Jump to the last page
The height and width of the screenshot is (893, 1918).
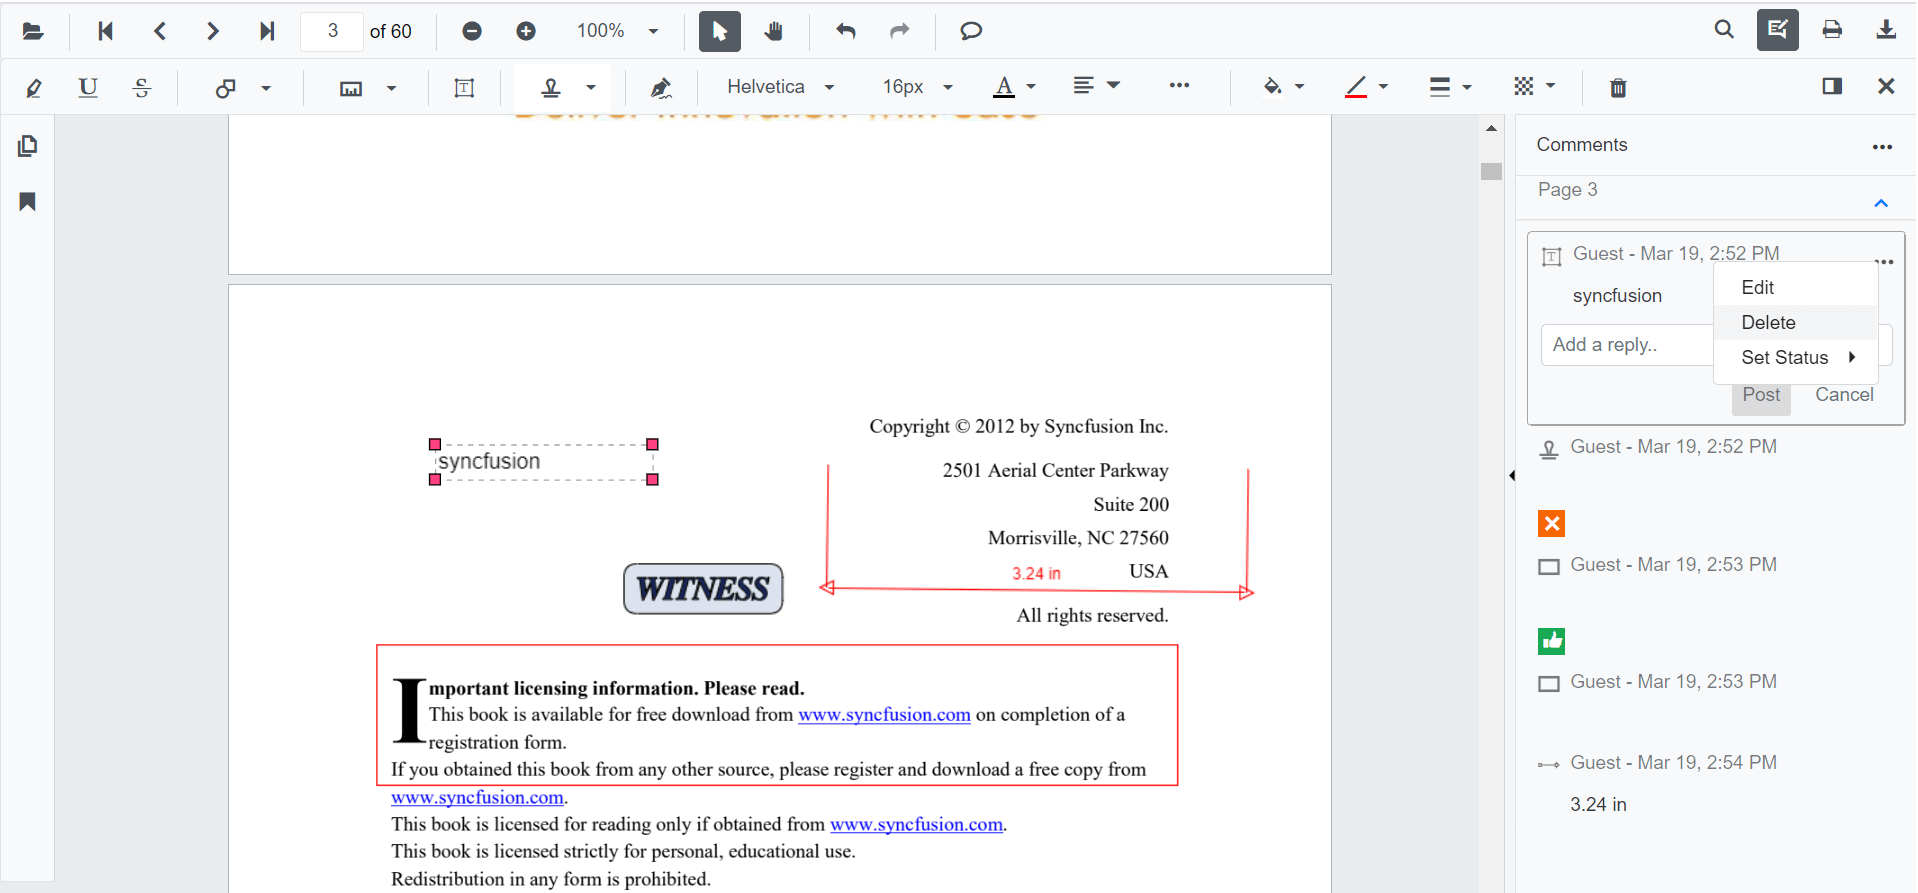[x=266, y=31]
